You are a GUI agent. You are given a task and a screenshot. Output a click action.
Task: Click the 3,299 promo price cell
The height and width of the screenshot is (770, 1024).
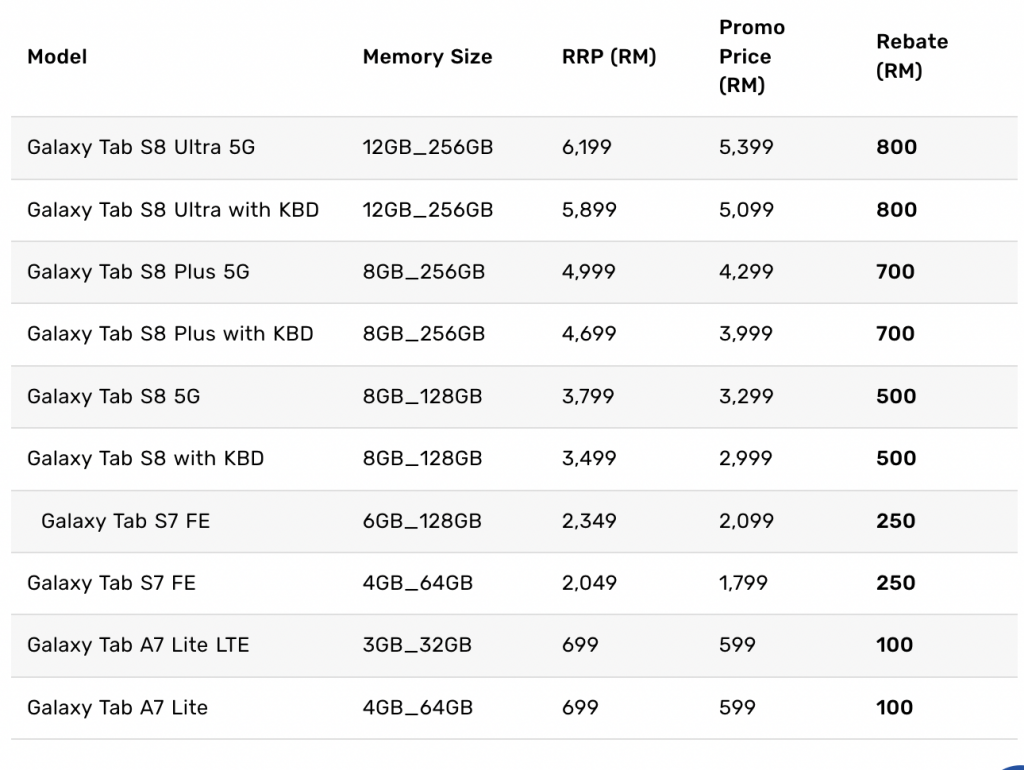[746, 396]
